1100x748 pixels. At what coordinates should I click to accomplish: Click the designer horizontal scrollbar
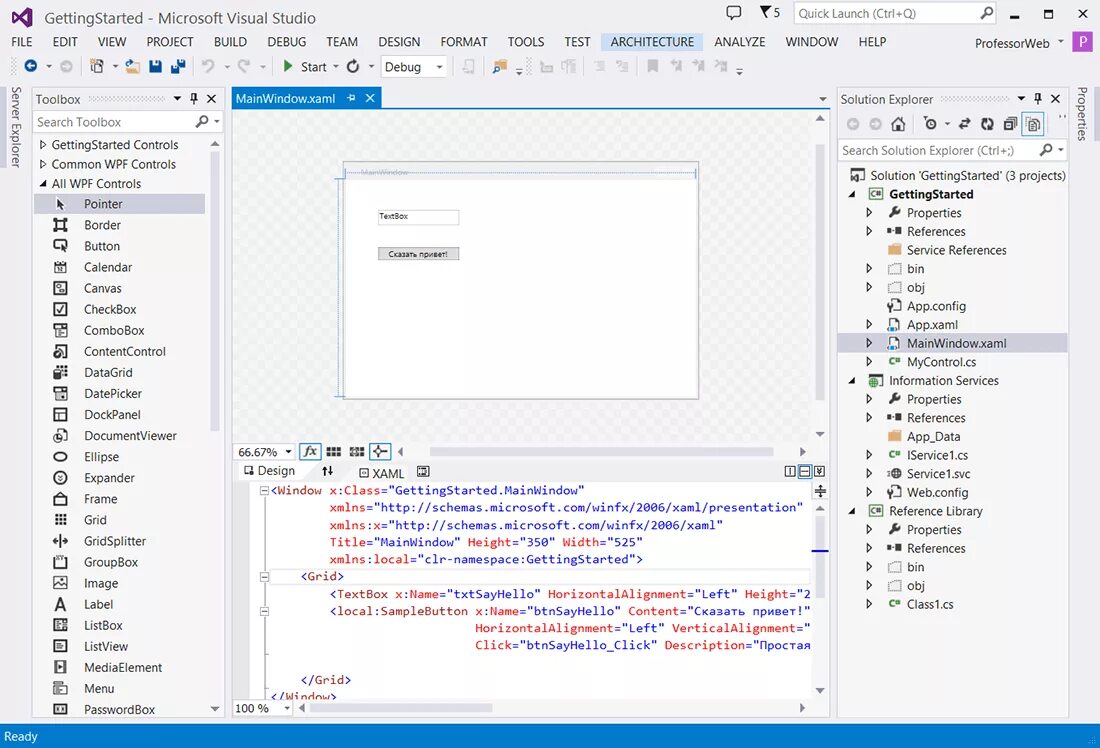[601, 452]
